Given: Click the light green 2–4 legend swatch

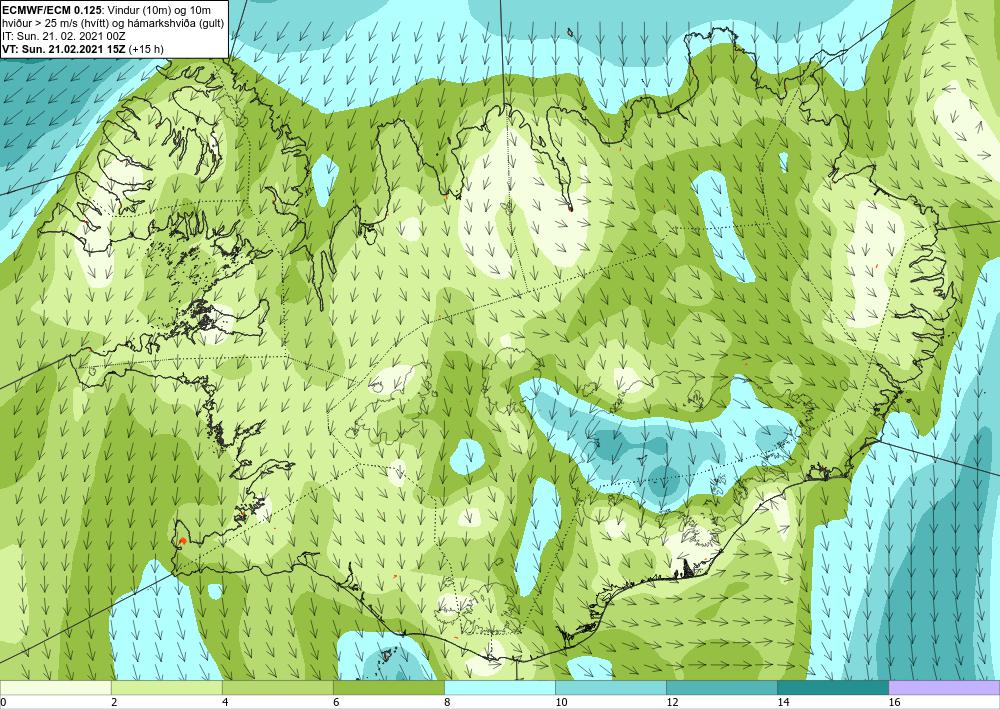Looking at the screenshot, I should (x=166, y=687).
